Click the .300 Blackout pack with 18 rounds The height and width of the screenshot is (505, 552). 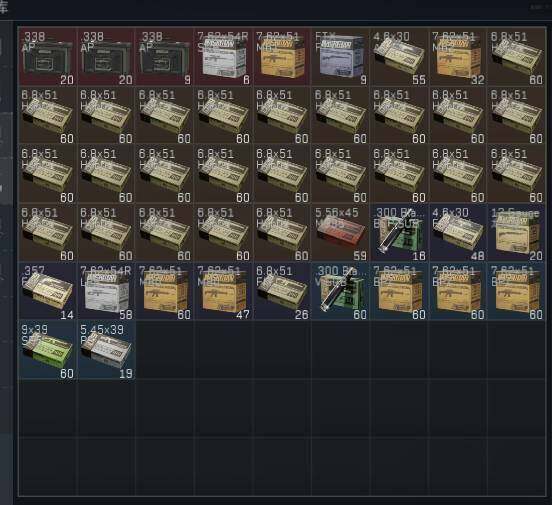(399, 233)
